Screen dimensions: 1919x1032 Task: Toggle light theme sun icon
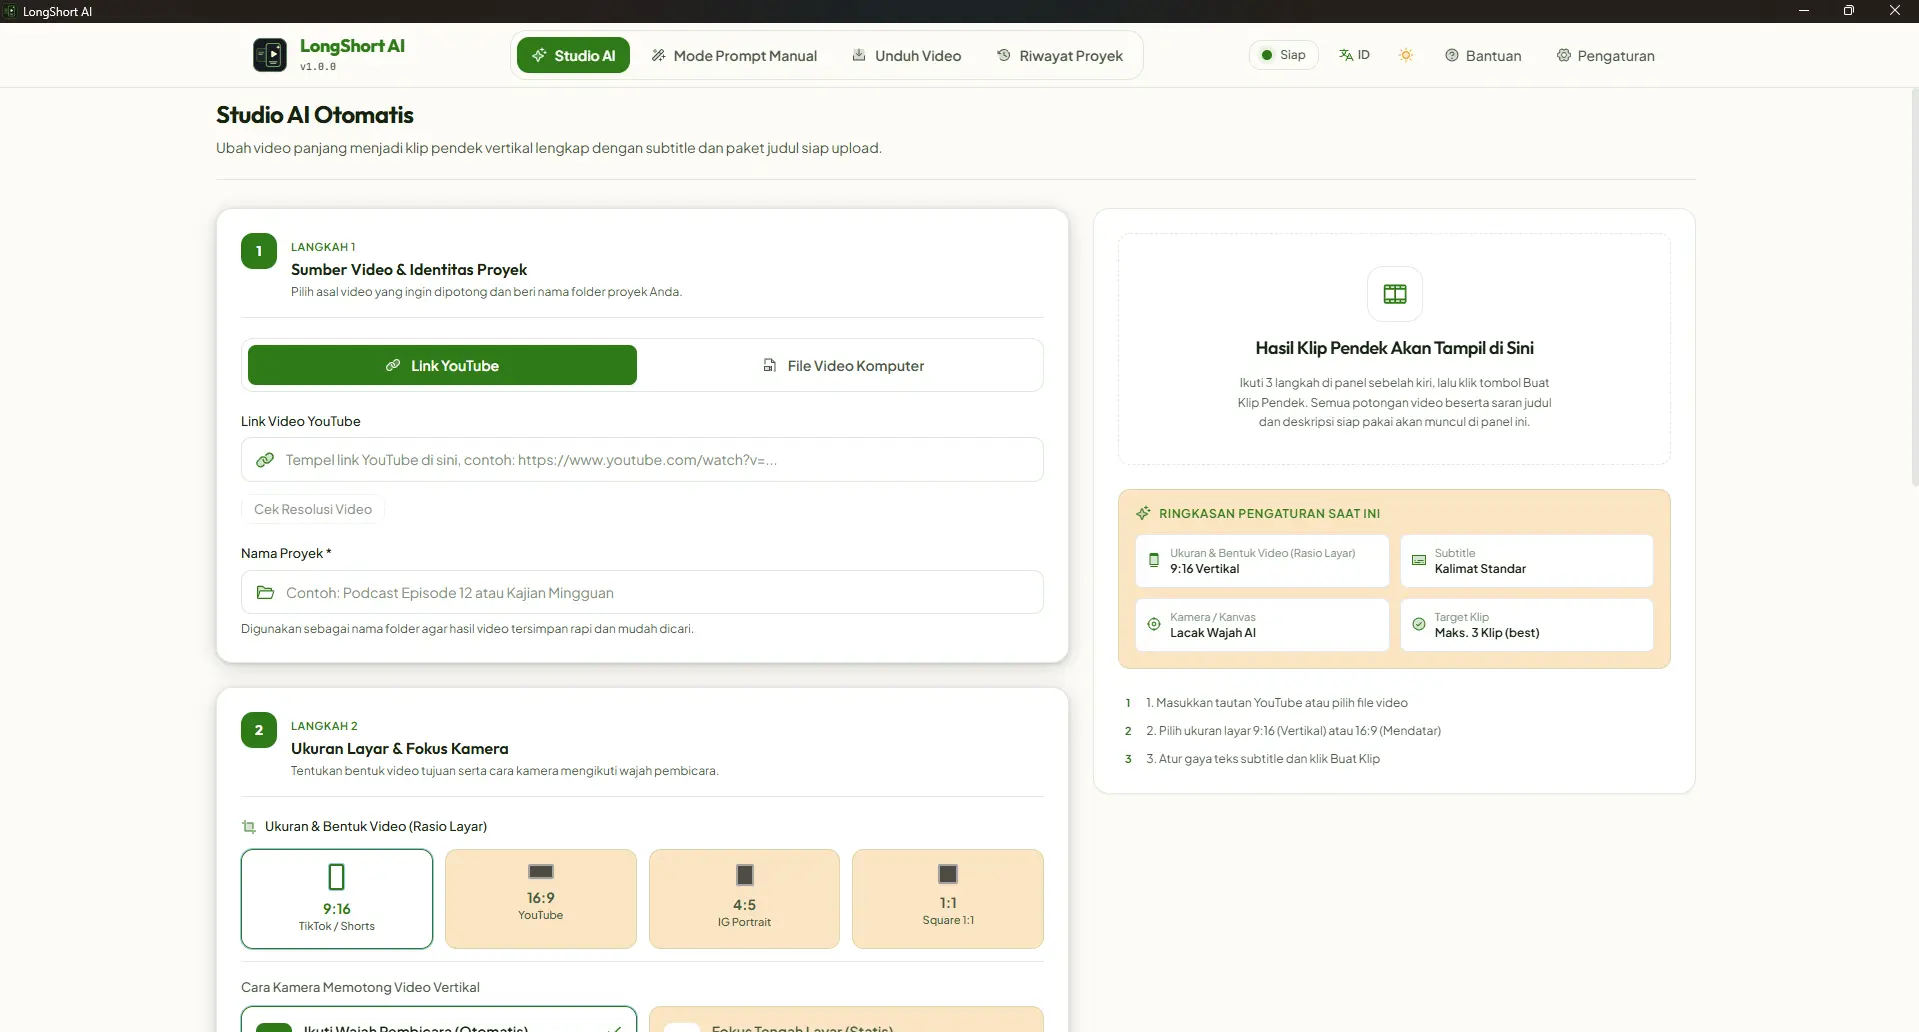click(1406, 55)
